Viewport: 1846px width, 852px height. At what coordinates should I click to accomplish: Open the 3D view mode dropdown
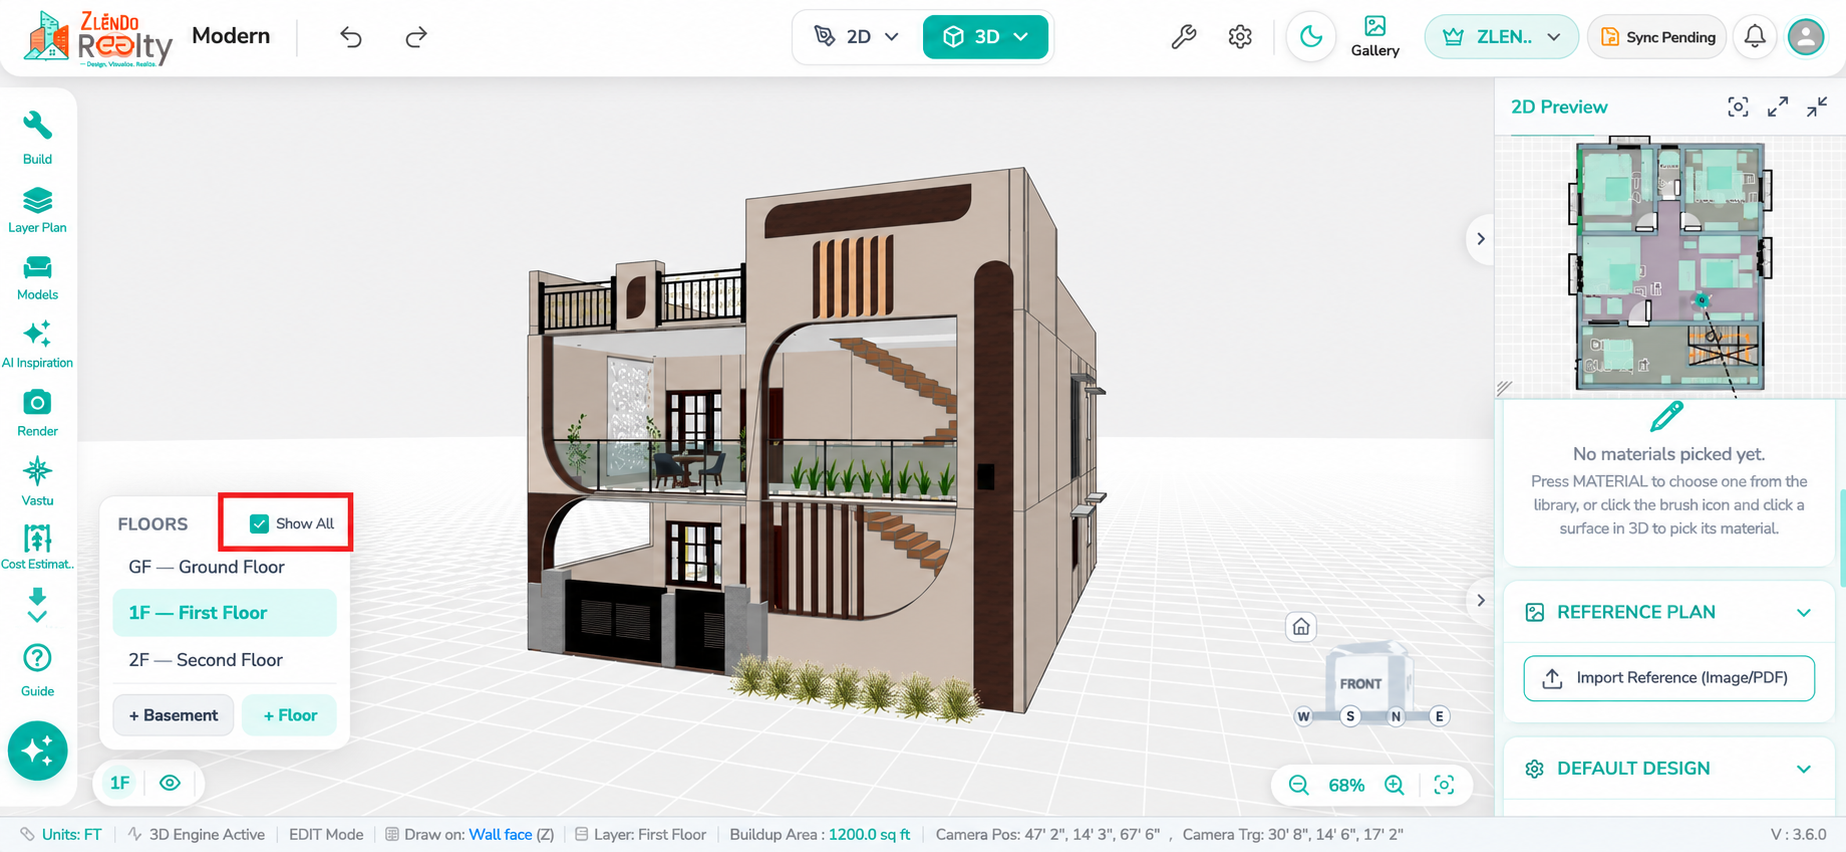pyautogui.click(x=986, y=37)
